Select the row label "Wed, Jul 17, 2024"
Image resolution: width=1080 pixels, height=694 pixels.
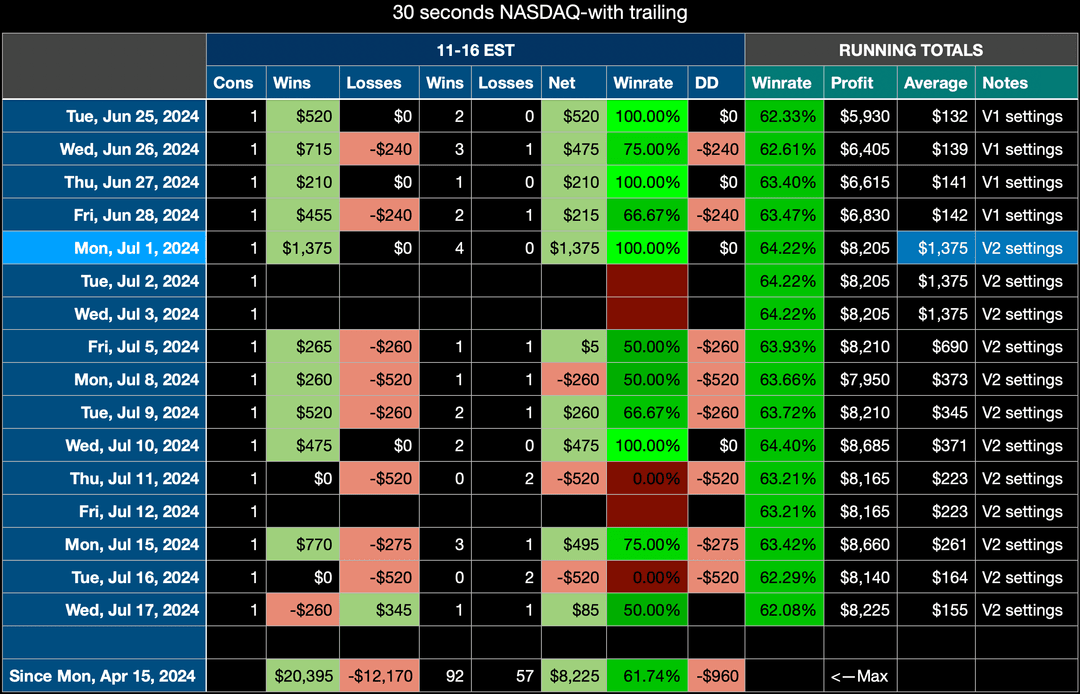[104, 610]
